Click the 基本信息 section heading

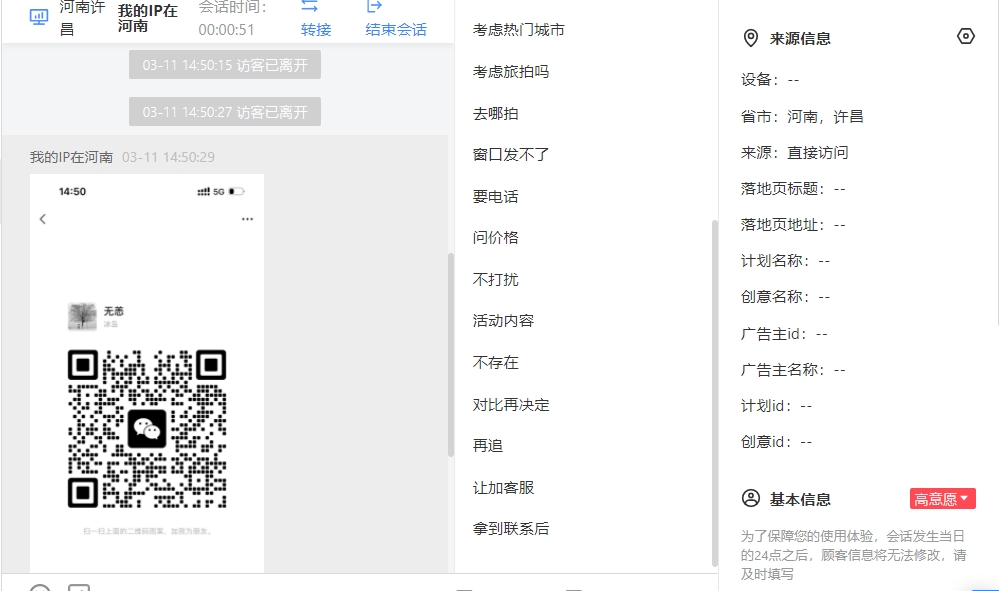[800, 499]
